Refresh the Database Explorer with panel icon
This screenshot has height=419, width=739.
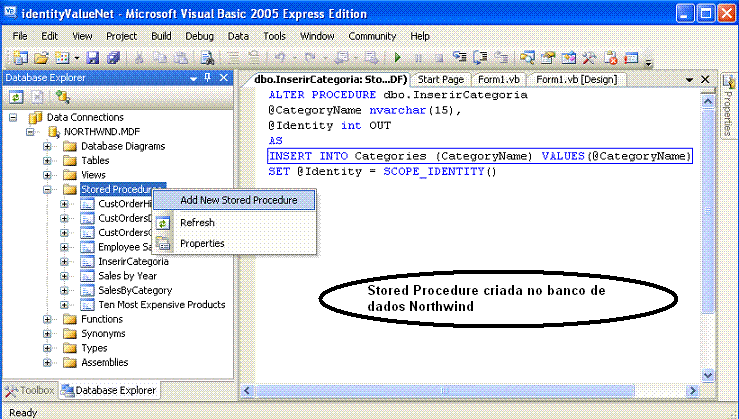[x=16, y=97]
